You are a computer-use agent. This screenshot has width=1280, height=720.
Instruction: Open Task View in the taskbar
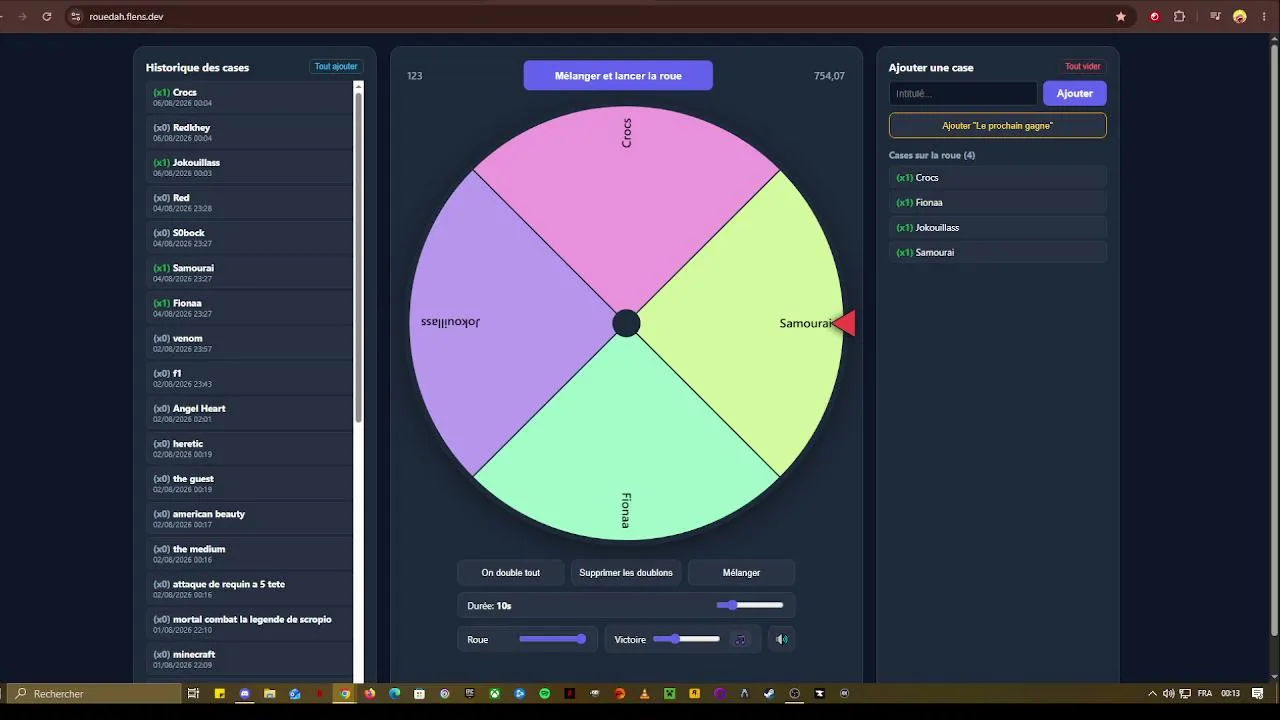193,693
